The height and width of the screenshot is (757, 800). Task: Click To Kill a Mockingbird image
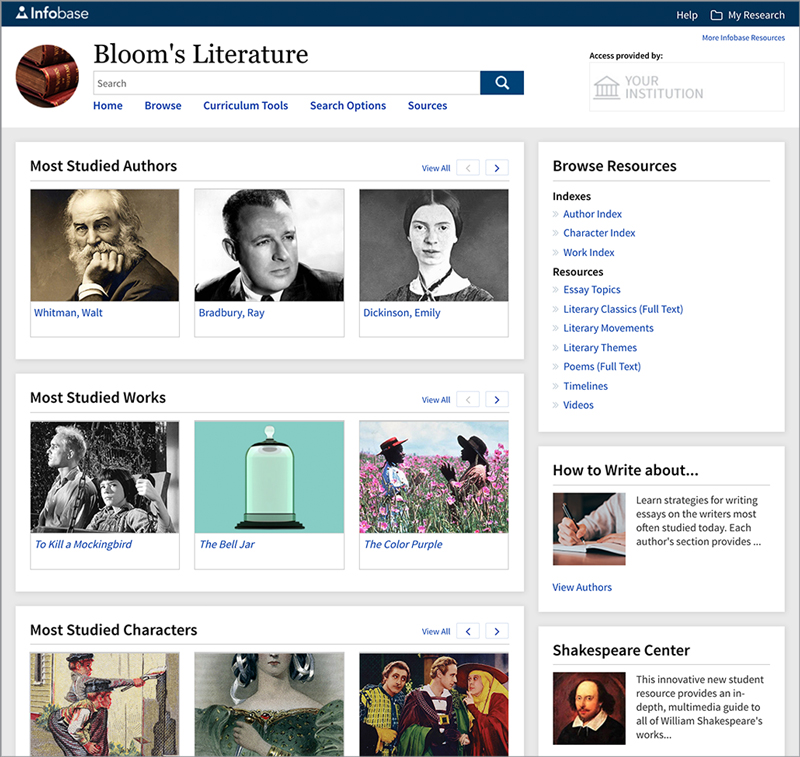(105, 477)
